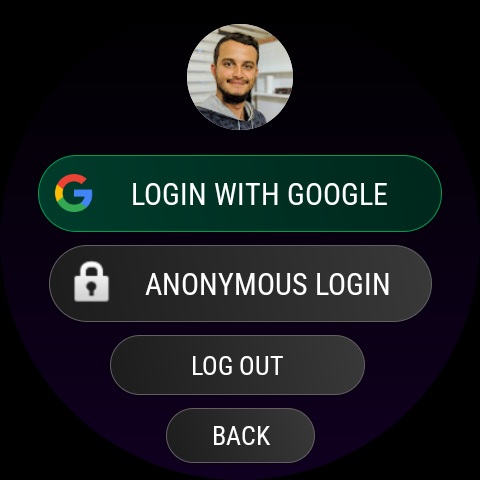Screen dimensions: 480x480
Task: Select the LOGIN WITH GOOGLE button
Action: coord(240,193)
